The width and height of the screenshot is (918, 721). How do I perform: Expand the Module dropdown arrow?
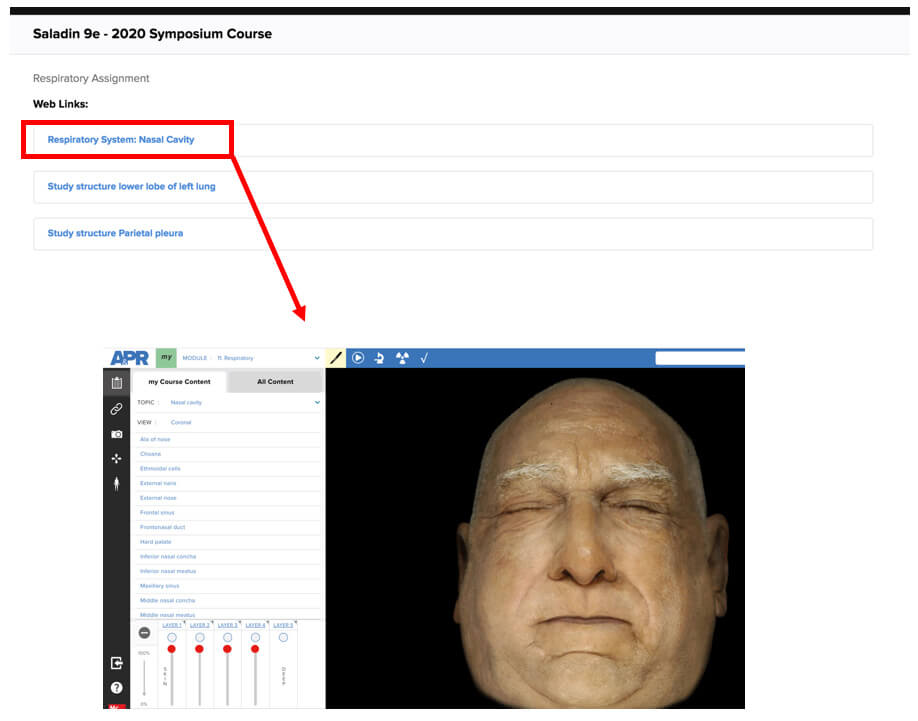(317, 358)
